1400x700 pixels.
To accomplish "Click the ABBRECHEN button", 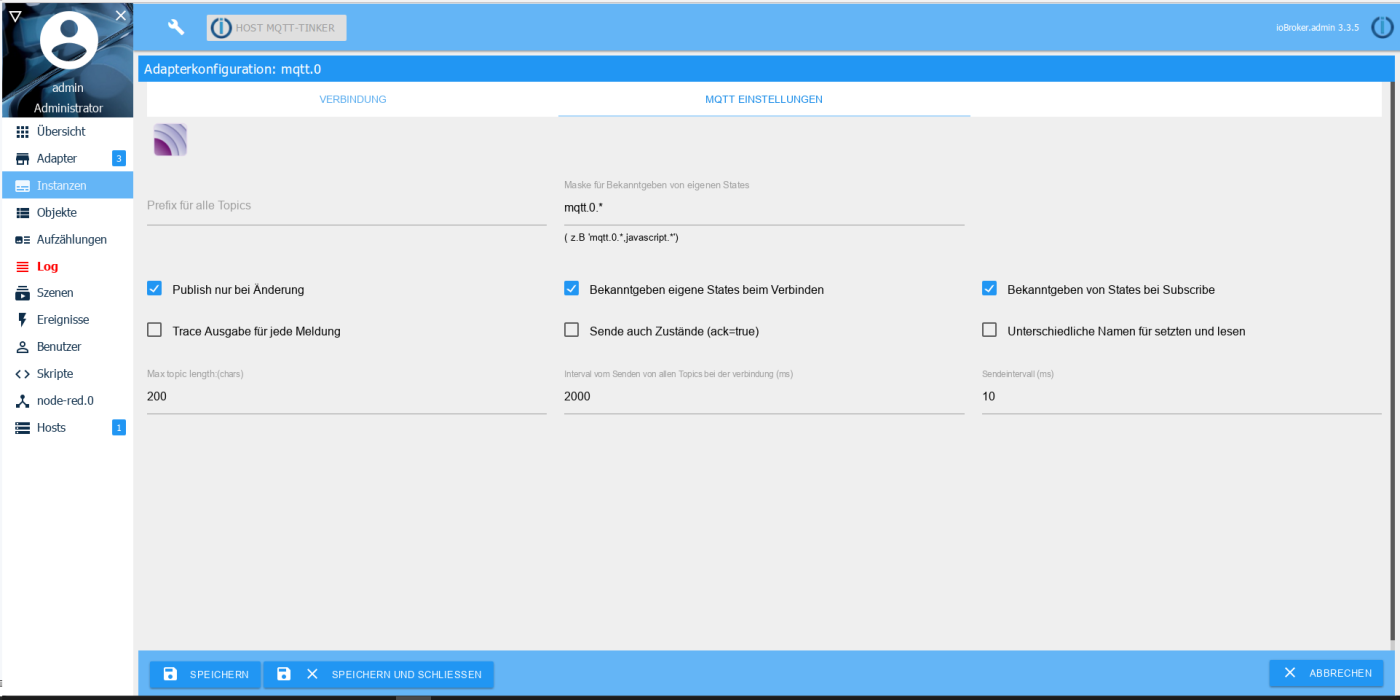I will tap(1327, 673).
